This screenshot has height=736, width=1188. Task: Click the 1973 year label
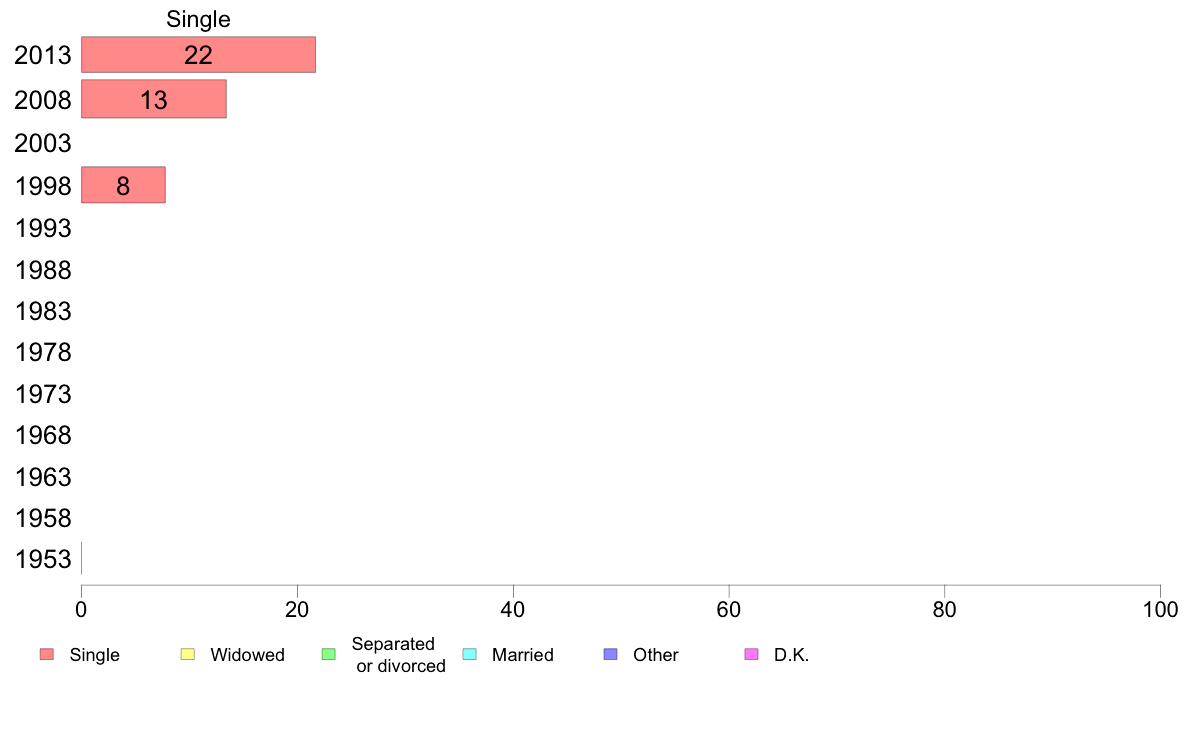(42, 394)
